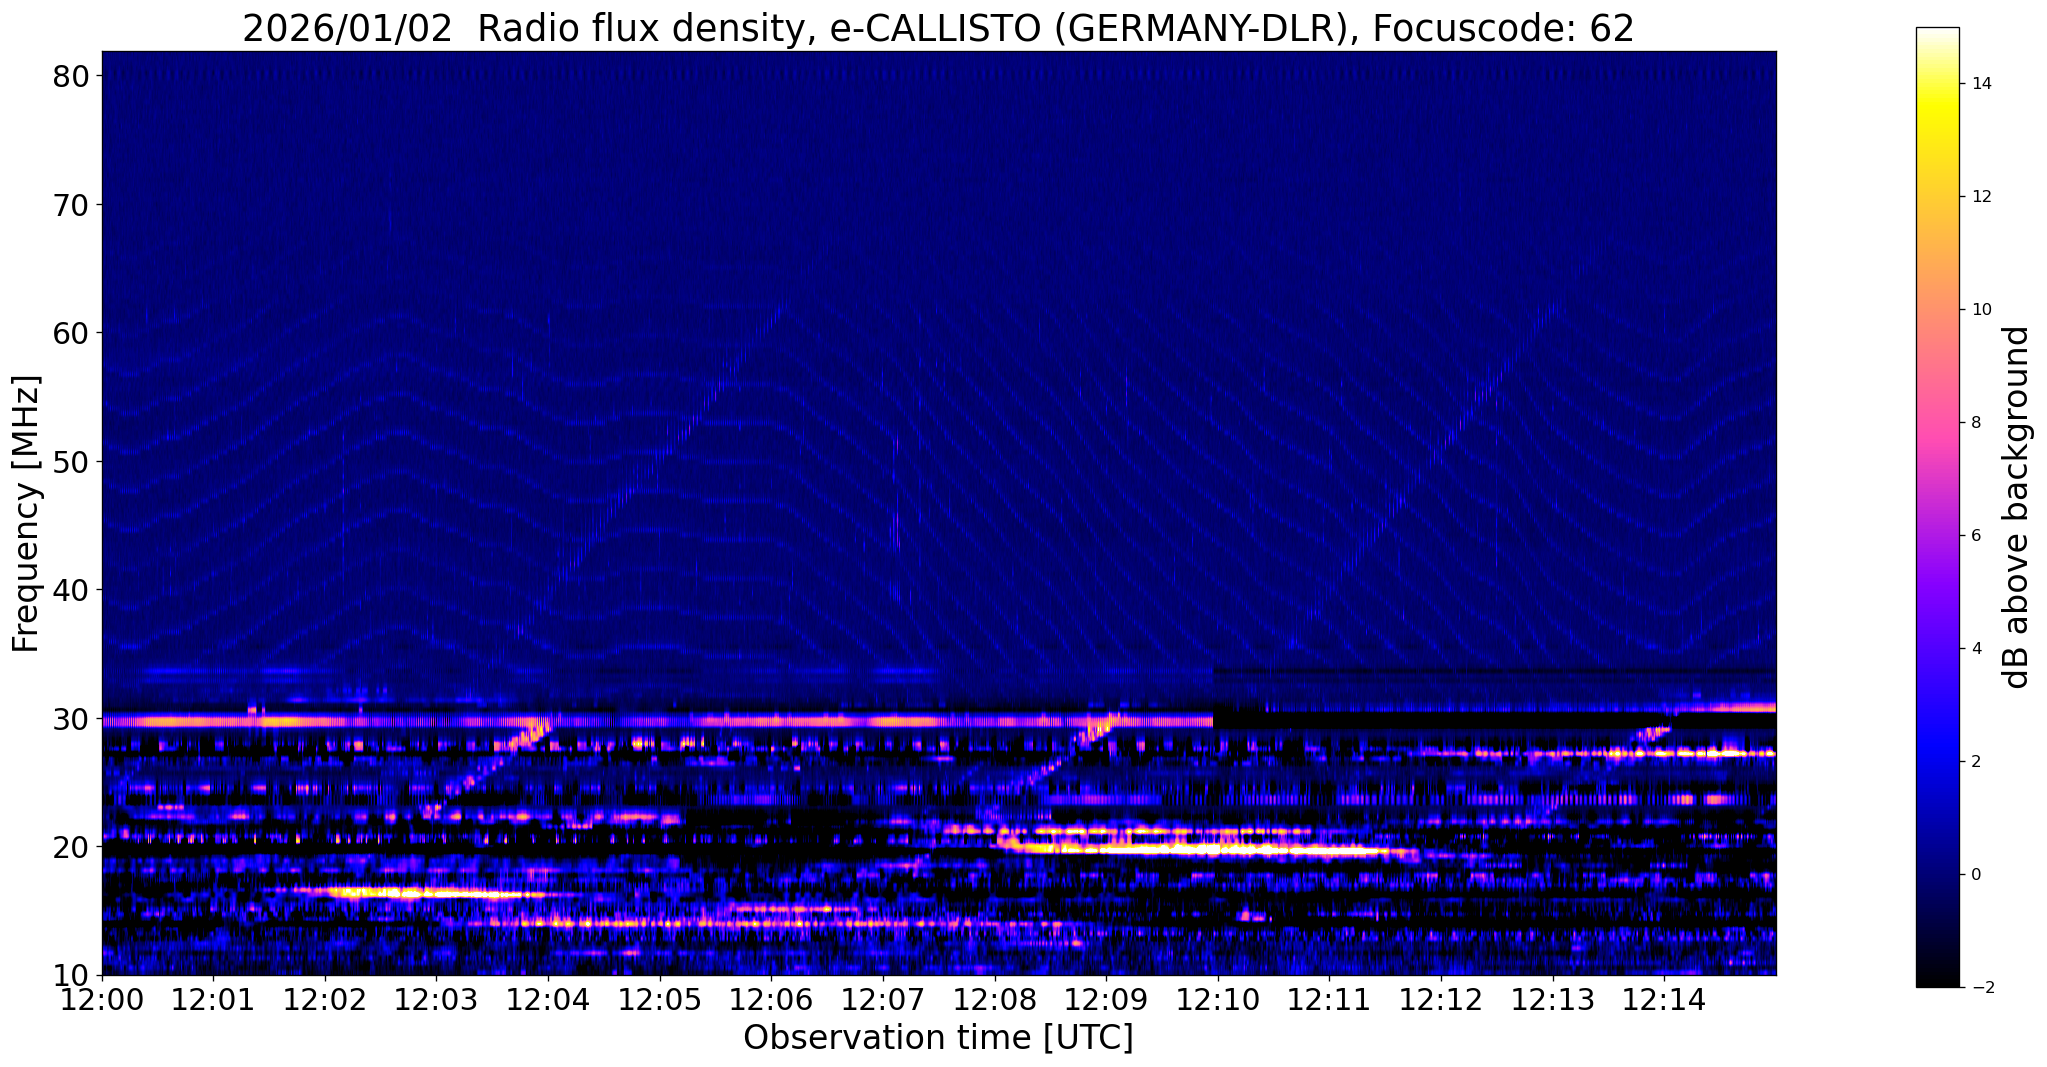Click the yellow region of the colorbar near 13

pyautogui.click(x=1937, y=140)
